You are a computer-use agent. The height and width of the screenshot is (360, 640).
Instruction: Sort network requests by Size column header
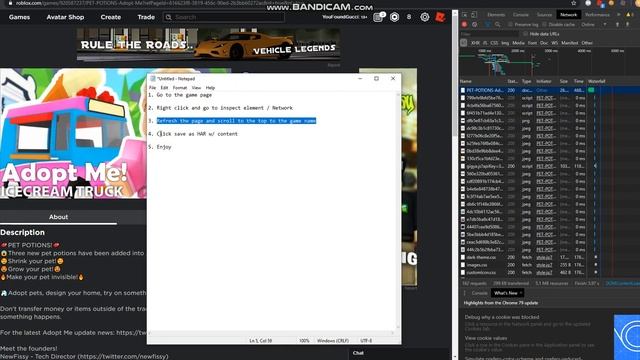(x=564, y=81)
